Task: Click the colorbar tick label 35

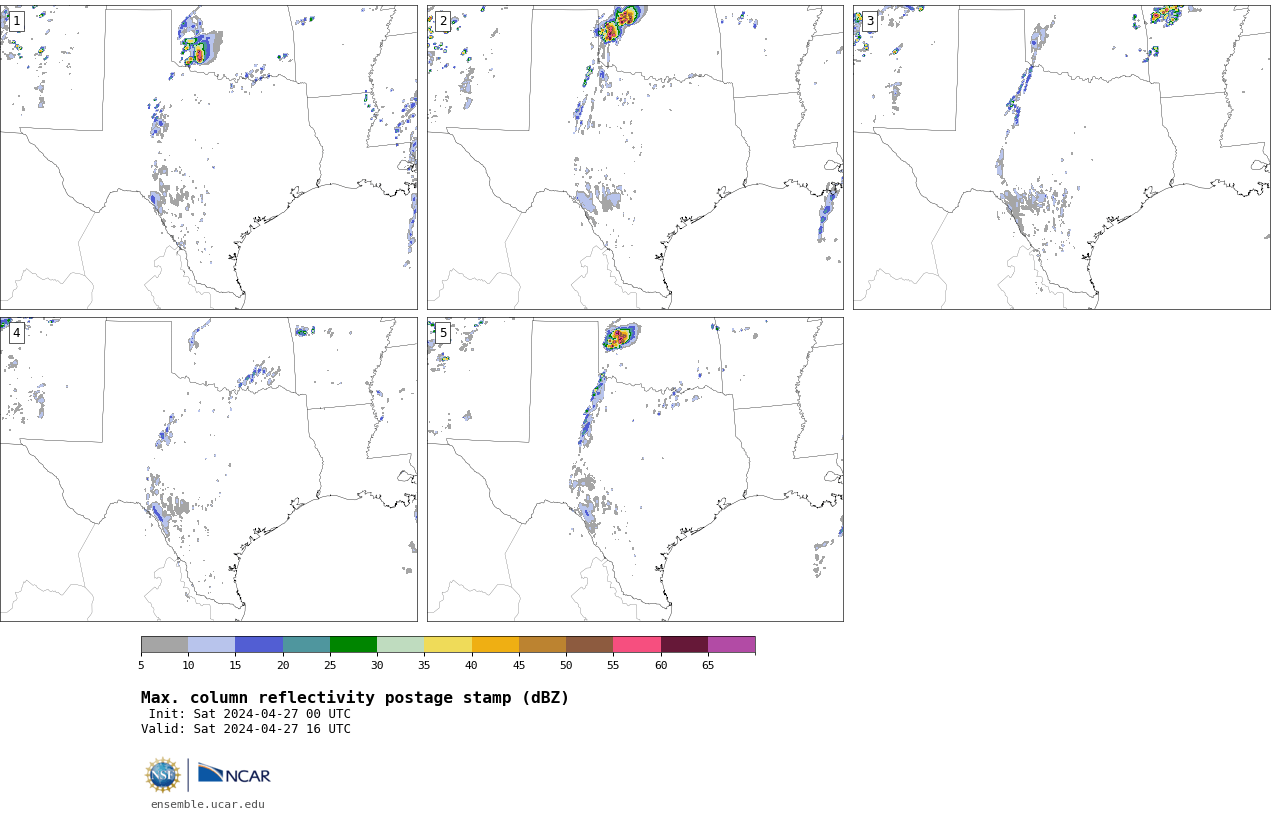Action: click(424, 666)
